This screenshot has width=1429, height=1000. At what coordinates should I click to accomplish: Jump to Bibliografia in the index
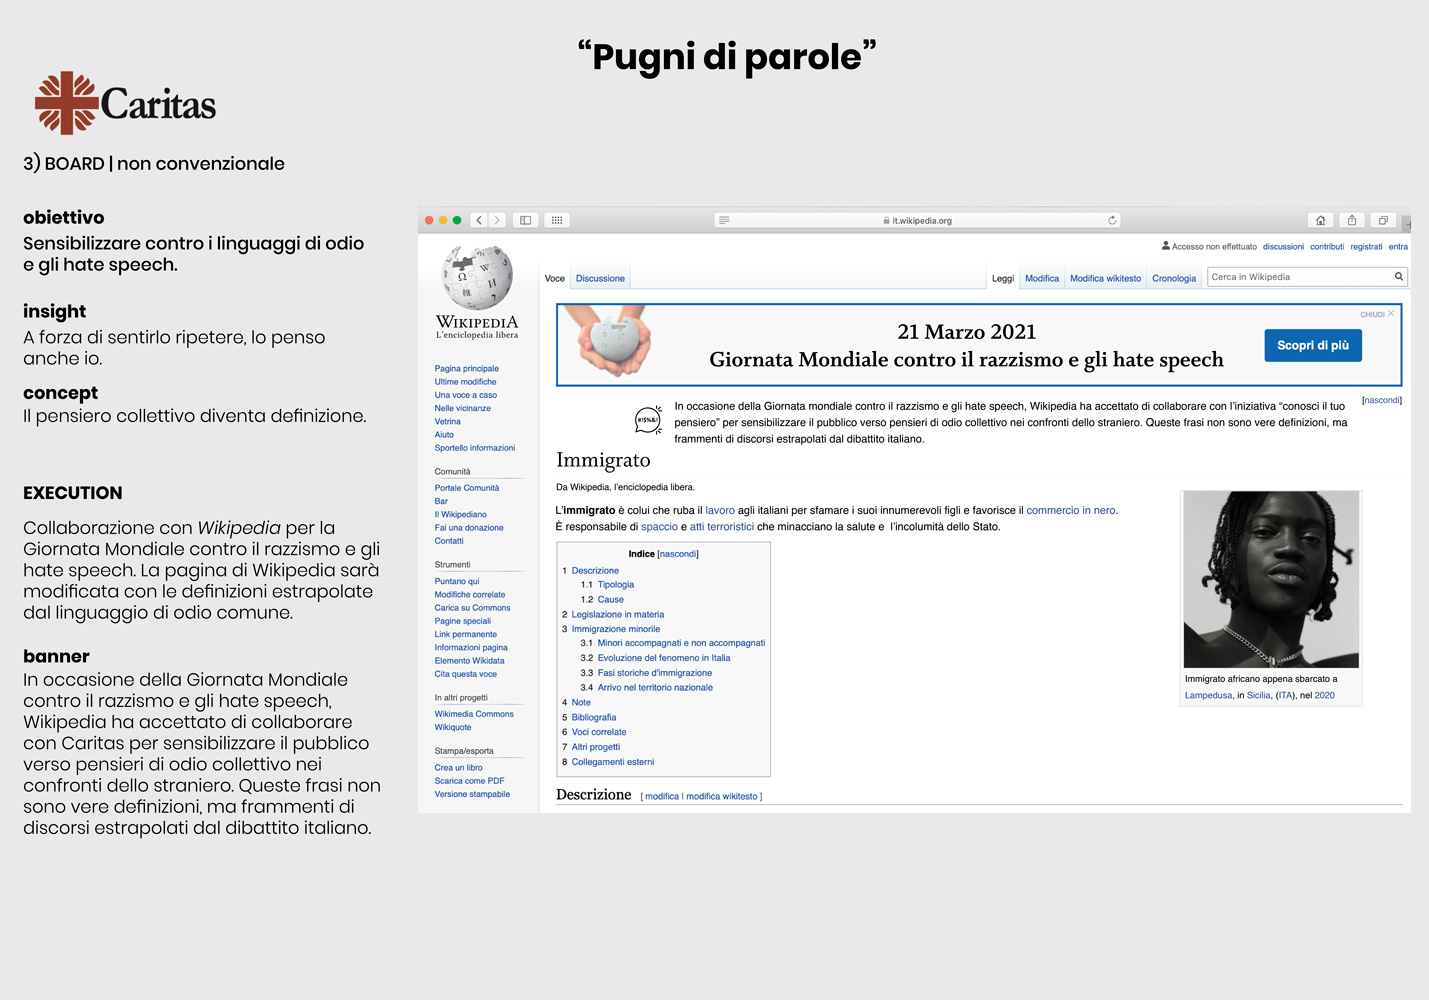[594, 718]
